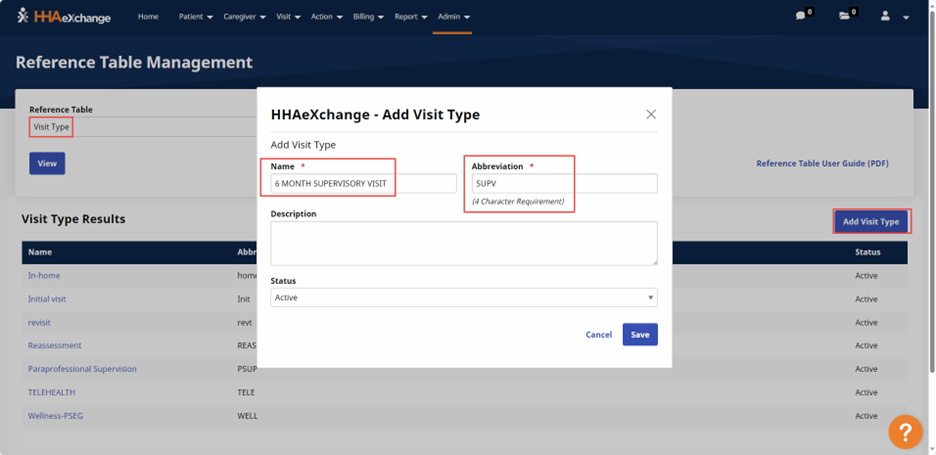Go to Home in navigation bar
Image resolution: width=936 pixels, height=455 pixels.
[148, 17]
